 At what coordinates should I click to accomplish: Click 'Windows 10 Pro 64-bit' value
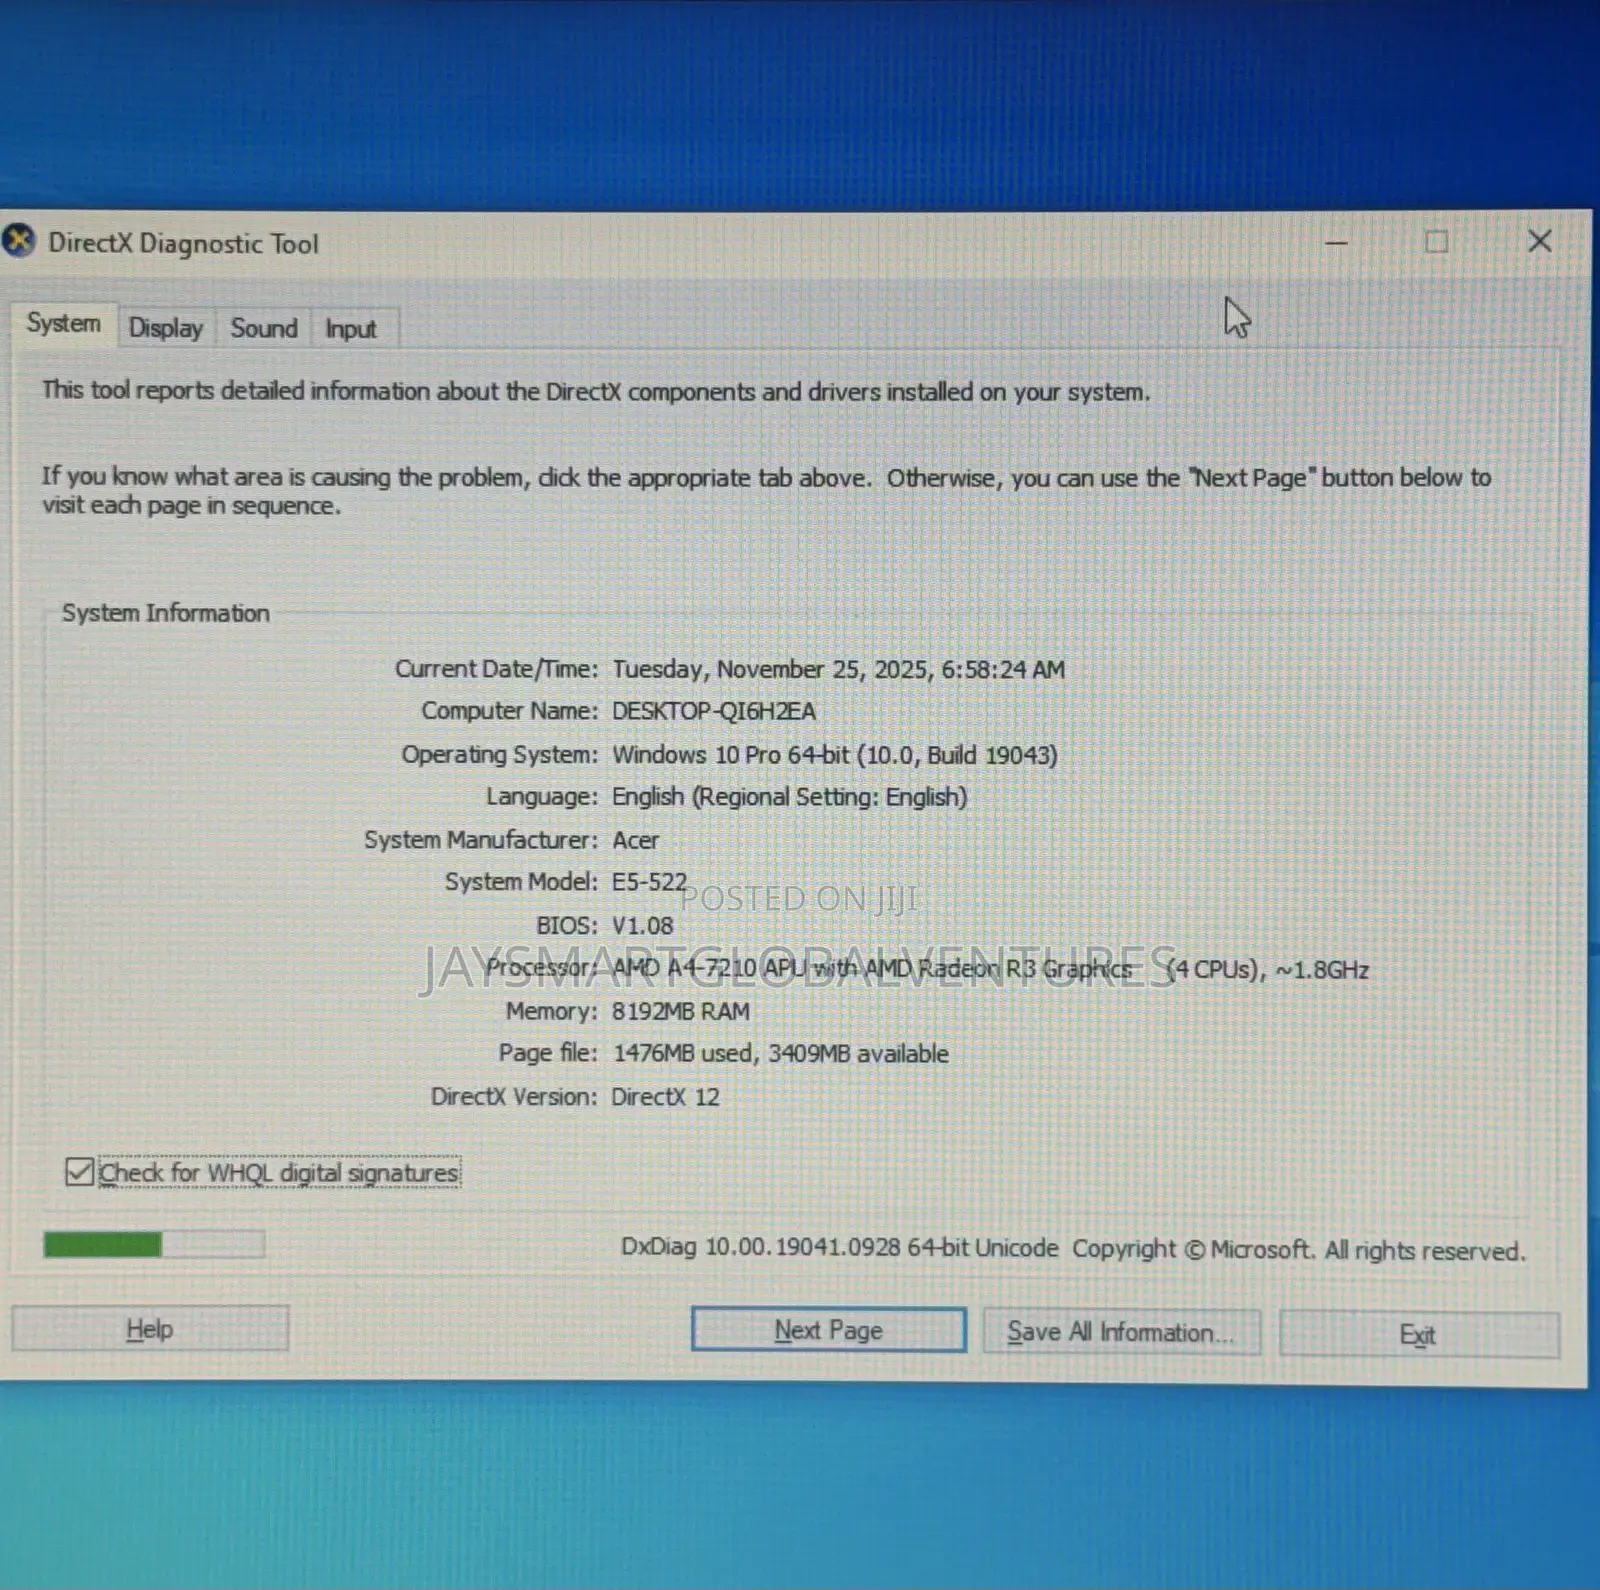[730, 754]
